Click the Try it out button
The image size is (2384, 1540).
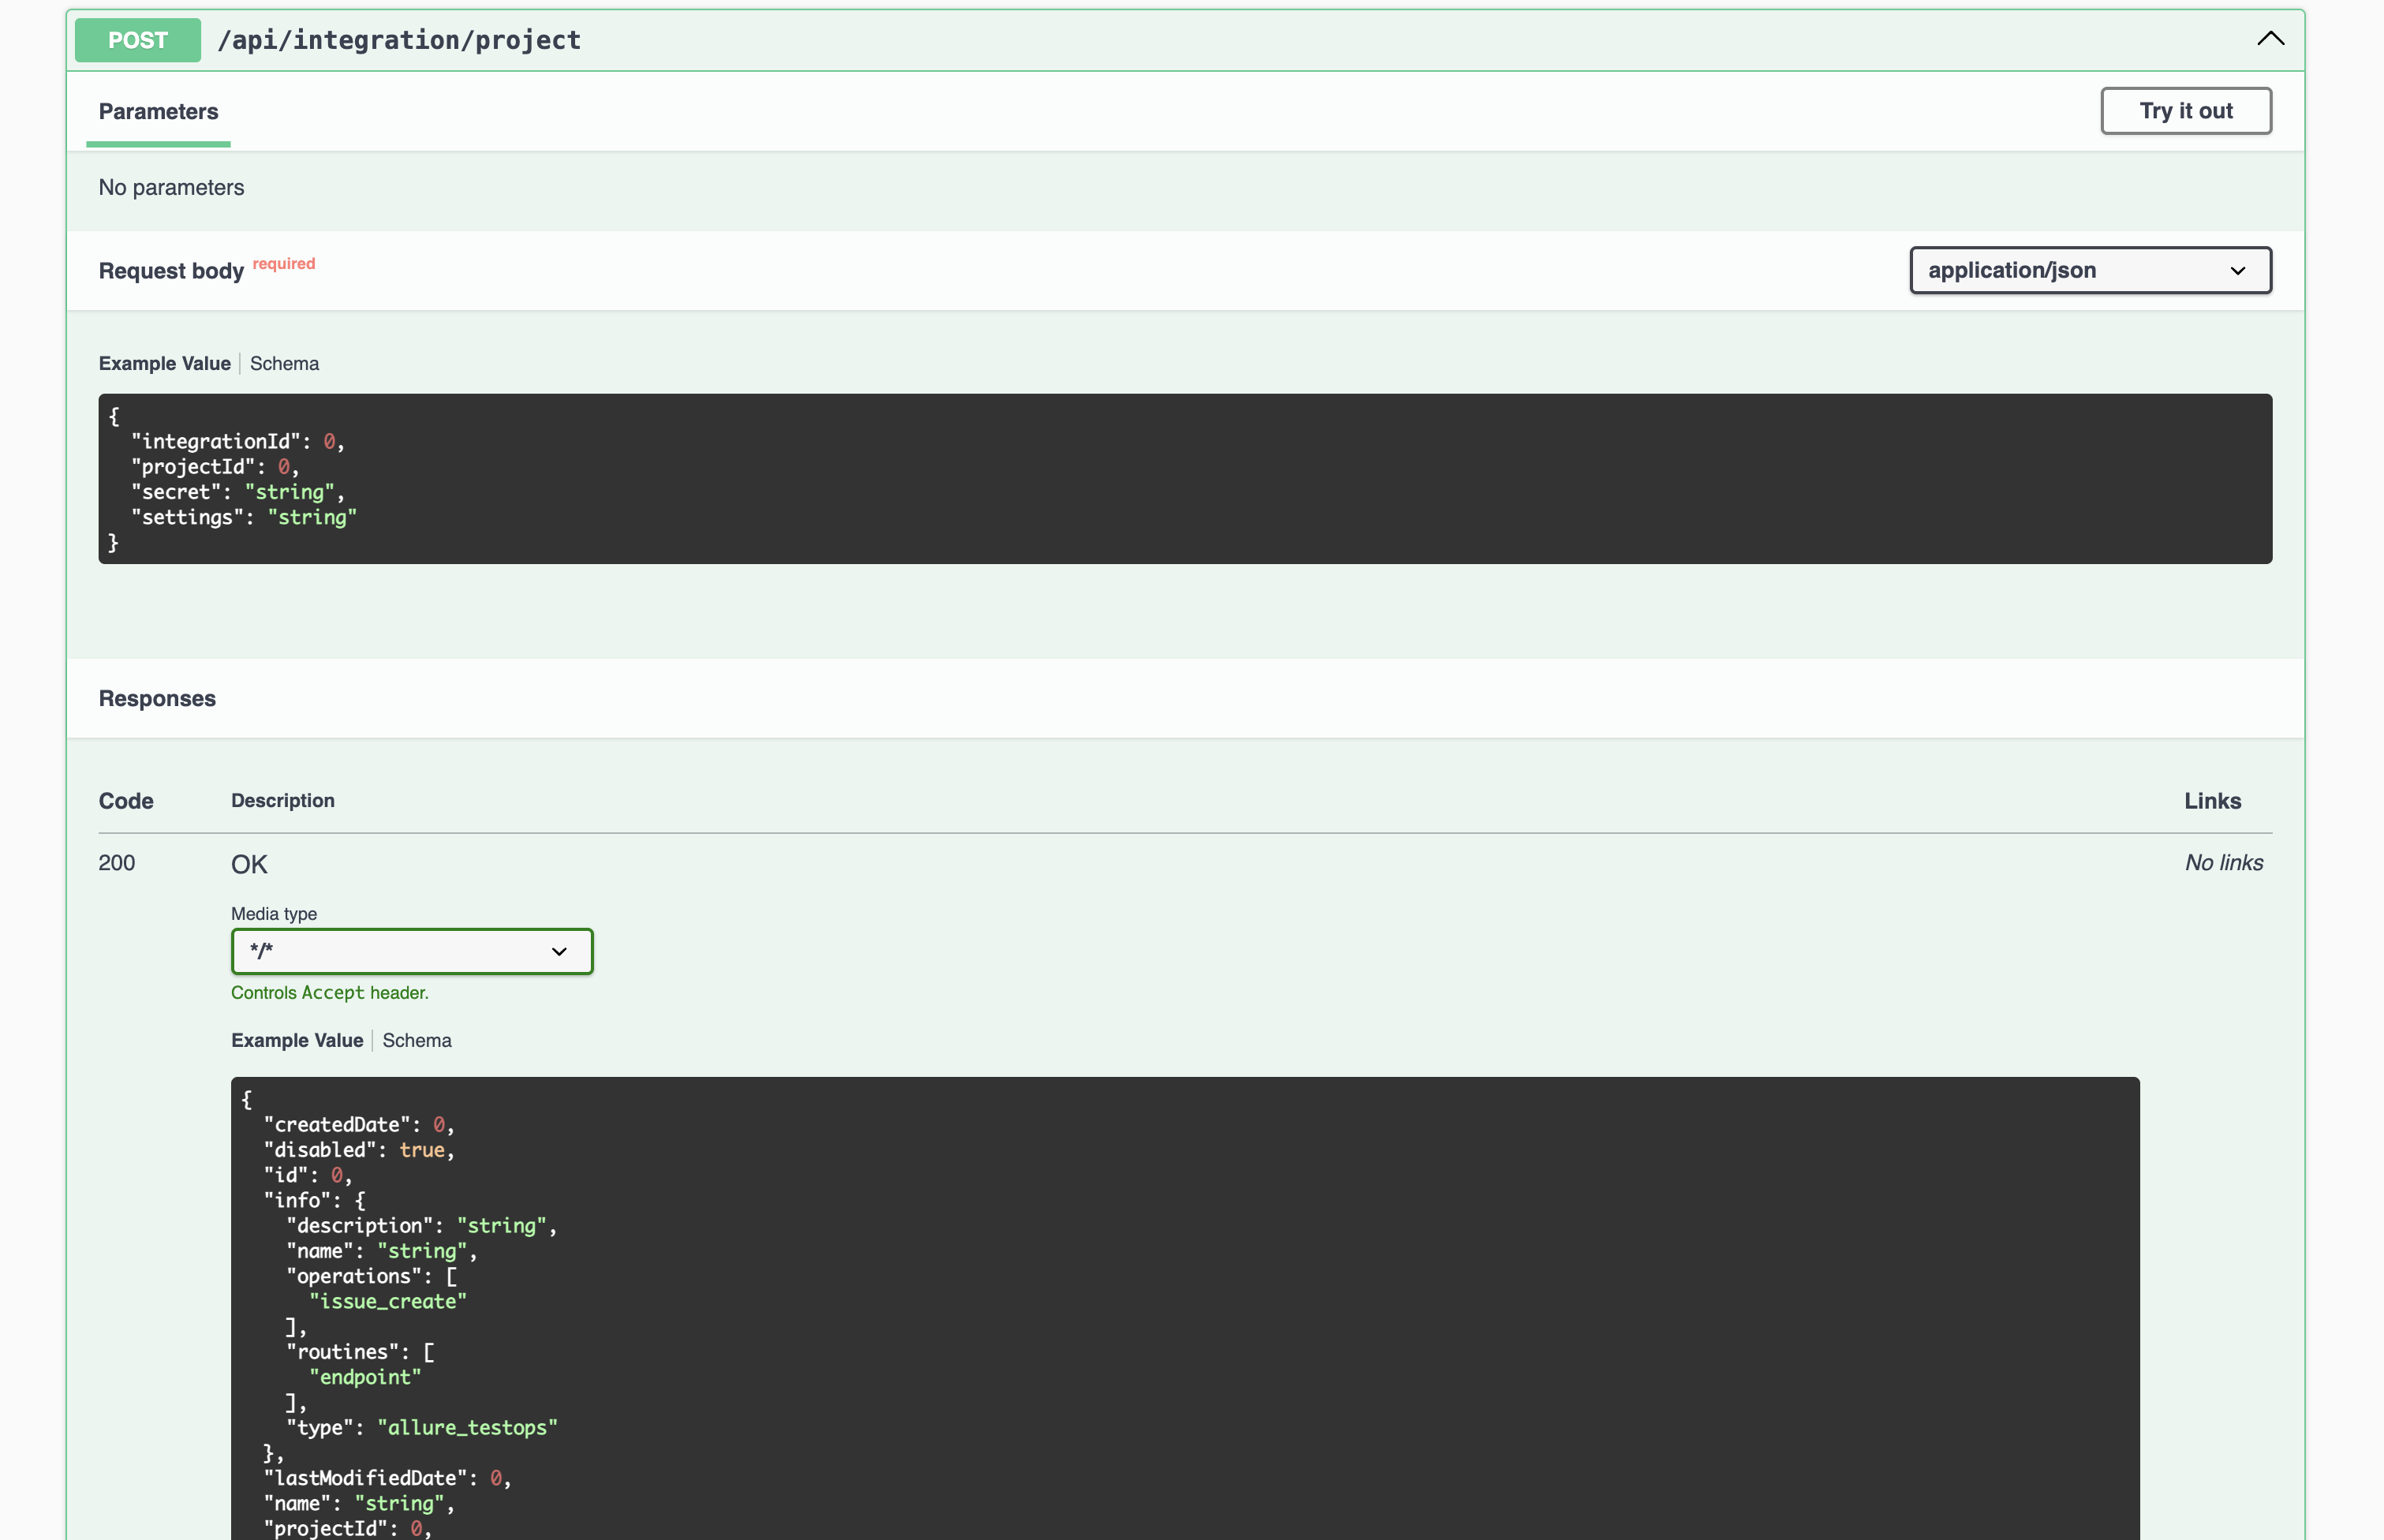coord(2186,111)
